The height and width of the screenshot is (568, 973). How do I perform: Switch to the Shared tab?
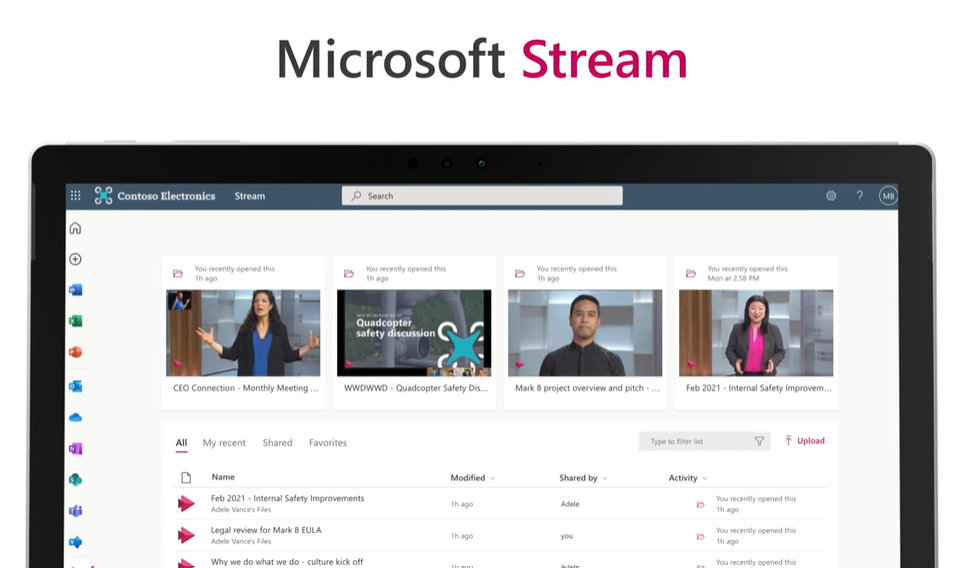click(x=277, y=443)
